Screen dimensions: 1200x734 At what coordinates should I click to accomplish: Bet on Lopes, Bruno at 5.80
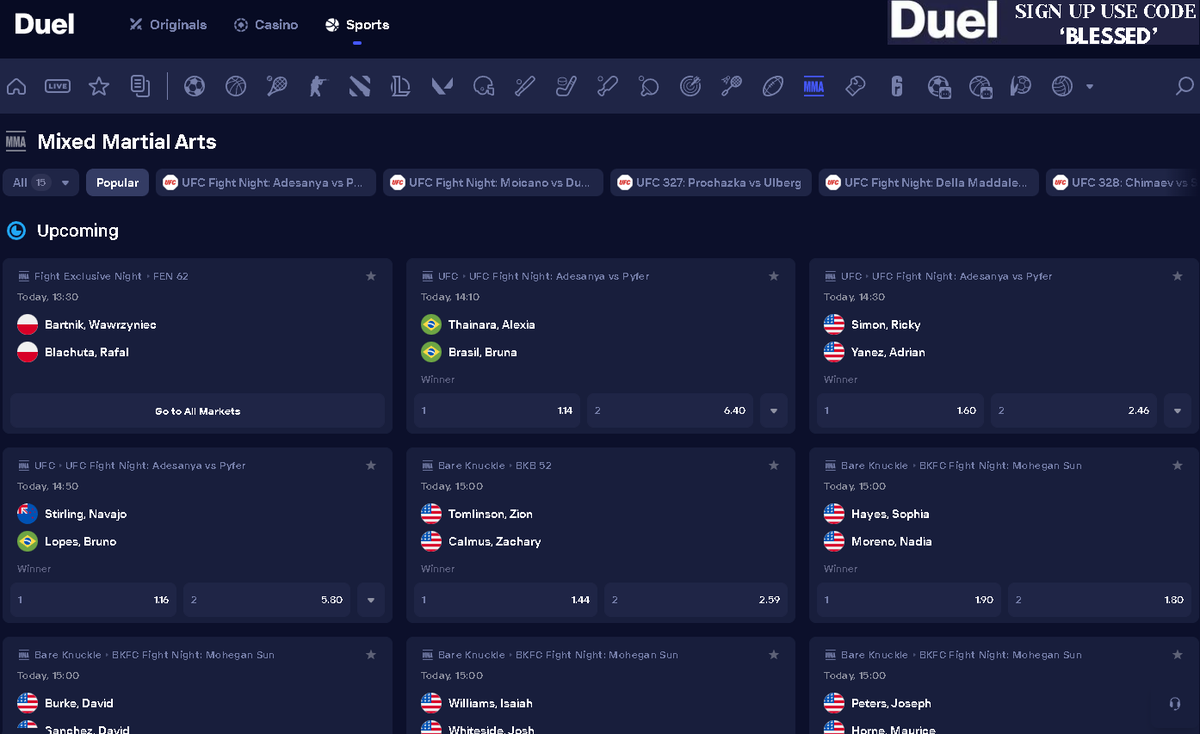pos(267,600)
